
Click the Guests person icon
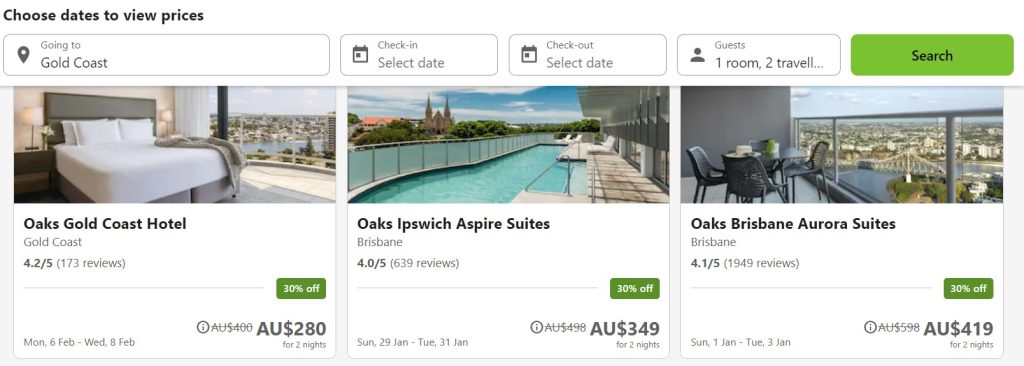(697, 55)
